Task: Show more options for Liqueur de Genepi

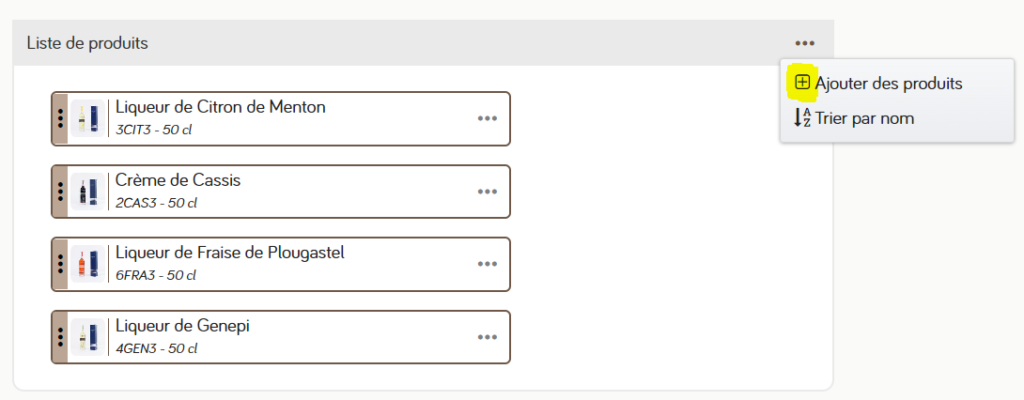Action: coord(487,337)
